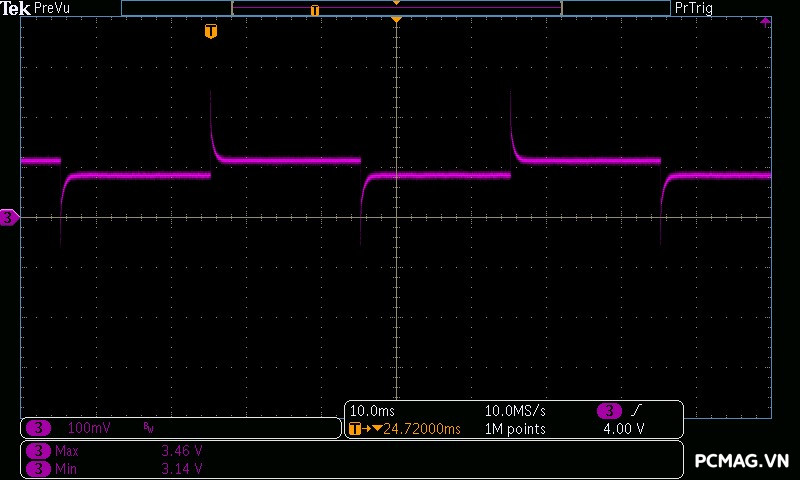Click the 4.00 V trigger level readout
The height and width of the screenshot is (480, 800).
pyautogui.click(x=623, y=429)
